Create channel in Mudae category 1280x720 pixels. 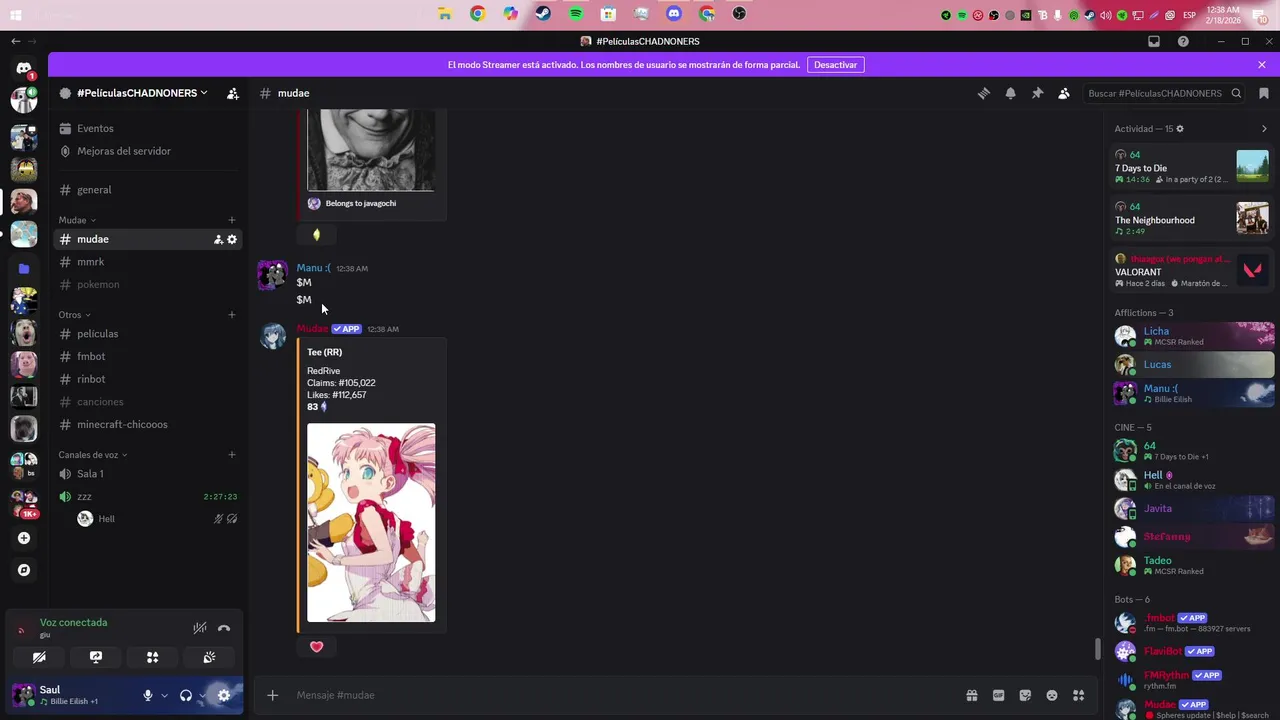pos(232,220)
